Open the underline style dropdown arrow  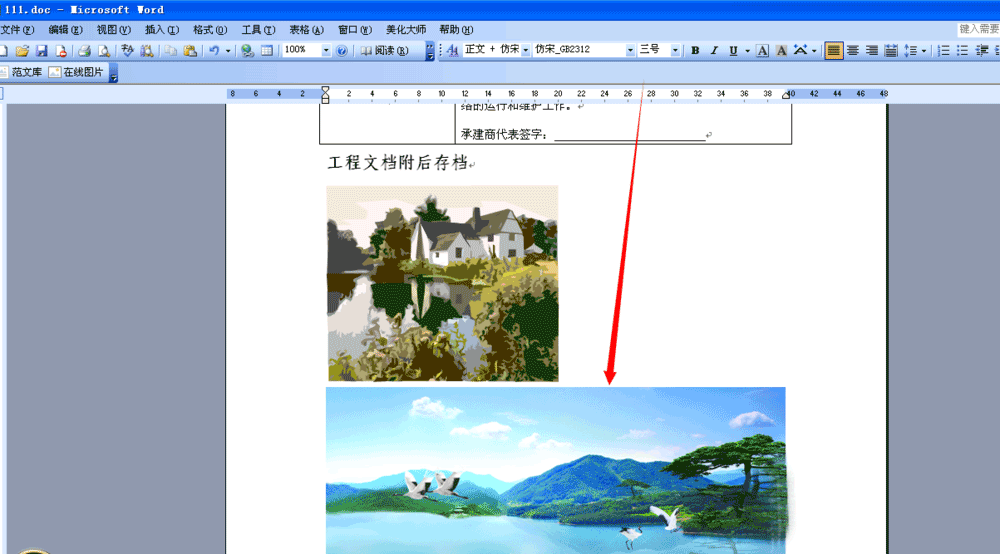(x=747, y=50)
